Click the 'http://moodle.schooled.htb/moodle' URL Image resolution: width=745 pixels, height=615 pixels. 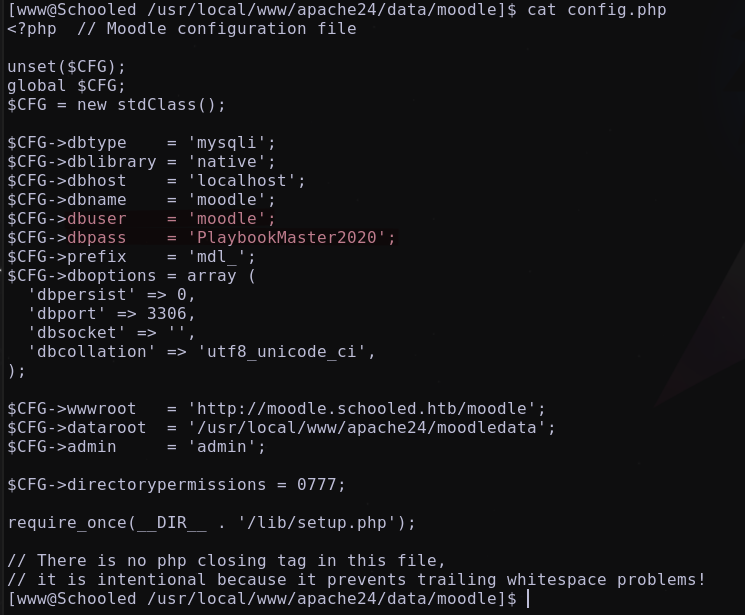click(x=362, y=409)
